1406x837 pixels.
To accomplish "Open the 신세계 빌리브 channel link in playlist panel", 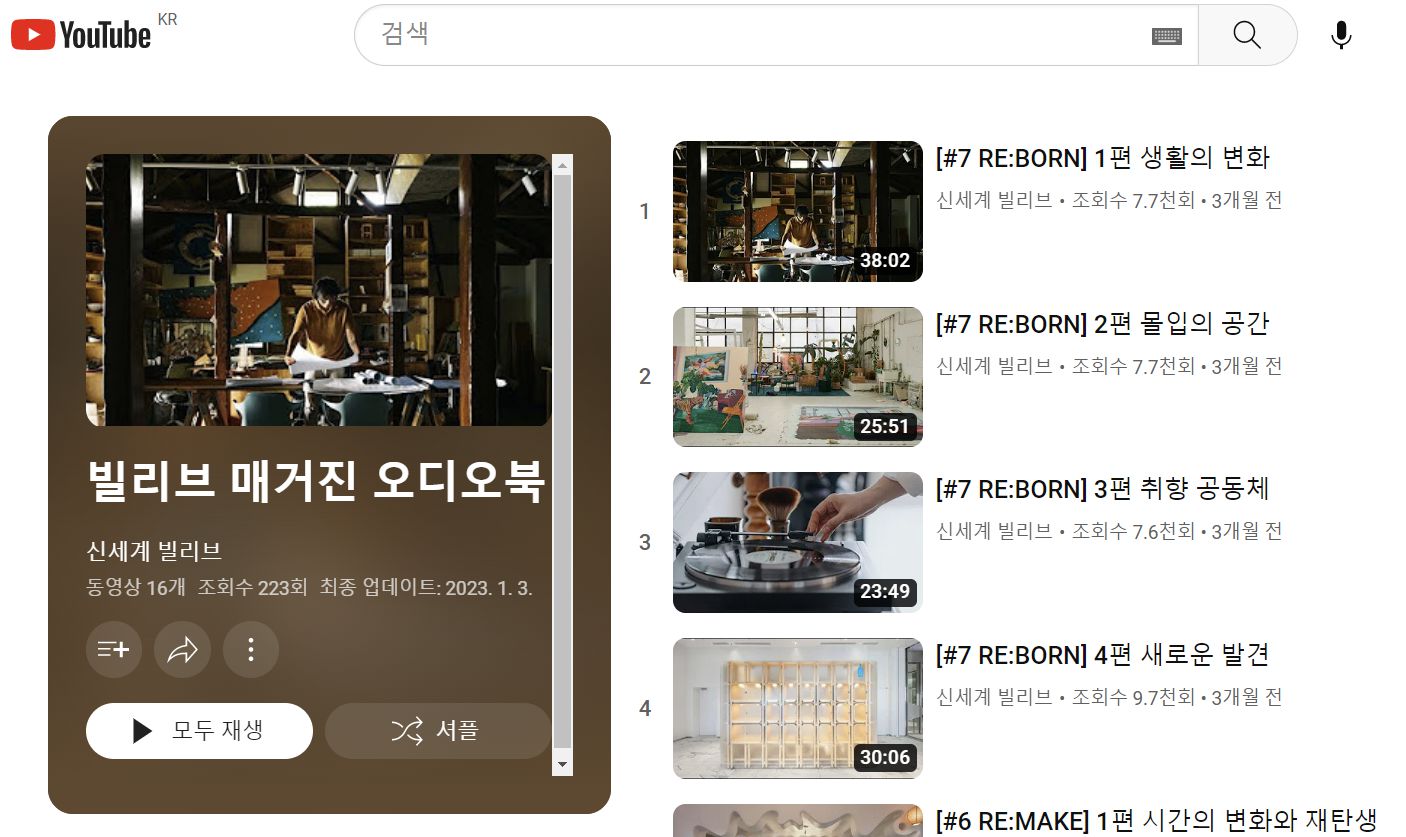I will (x=154, y=550).
